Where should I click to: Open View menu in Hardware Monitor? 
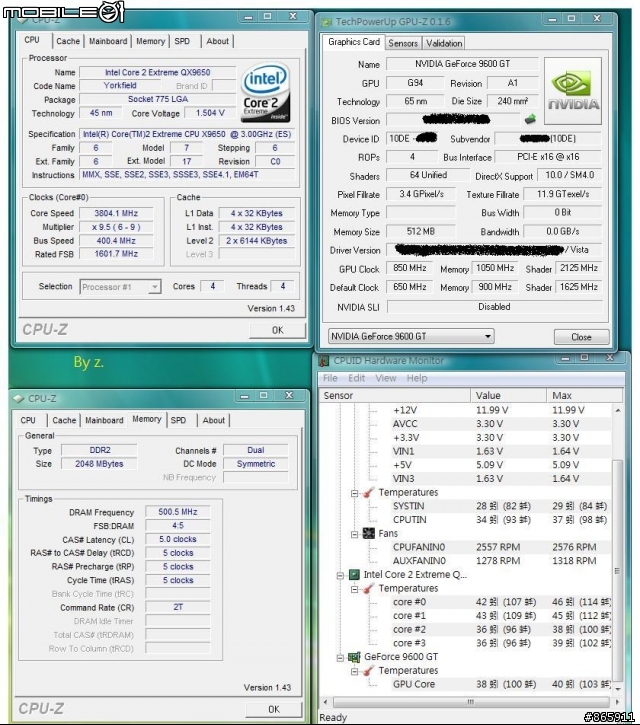[386, 378]
